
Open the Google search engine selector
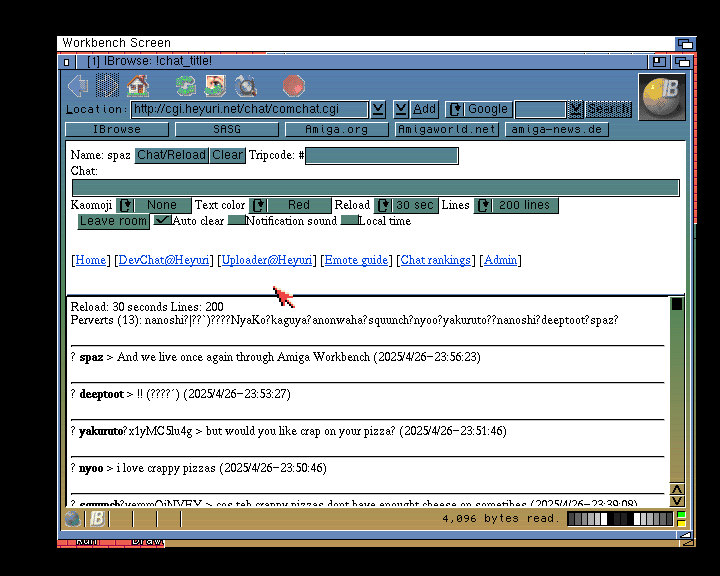tap(479, 109)
